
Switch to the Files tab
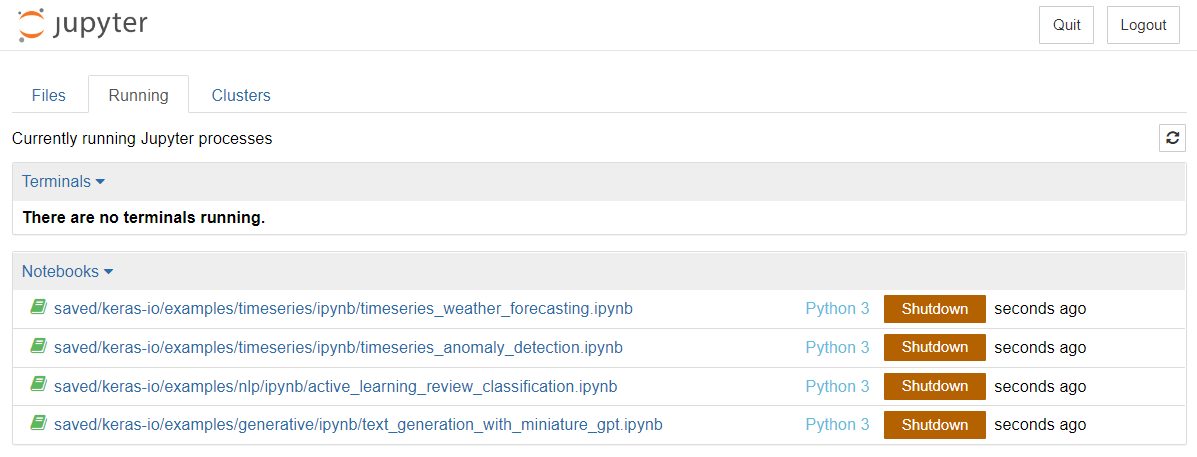coord(49,95)
